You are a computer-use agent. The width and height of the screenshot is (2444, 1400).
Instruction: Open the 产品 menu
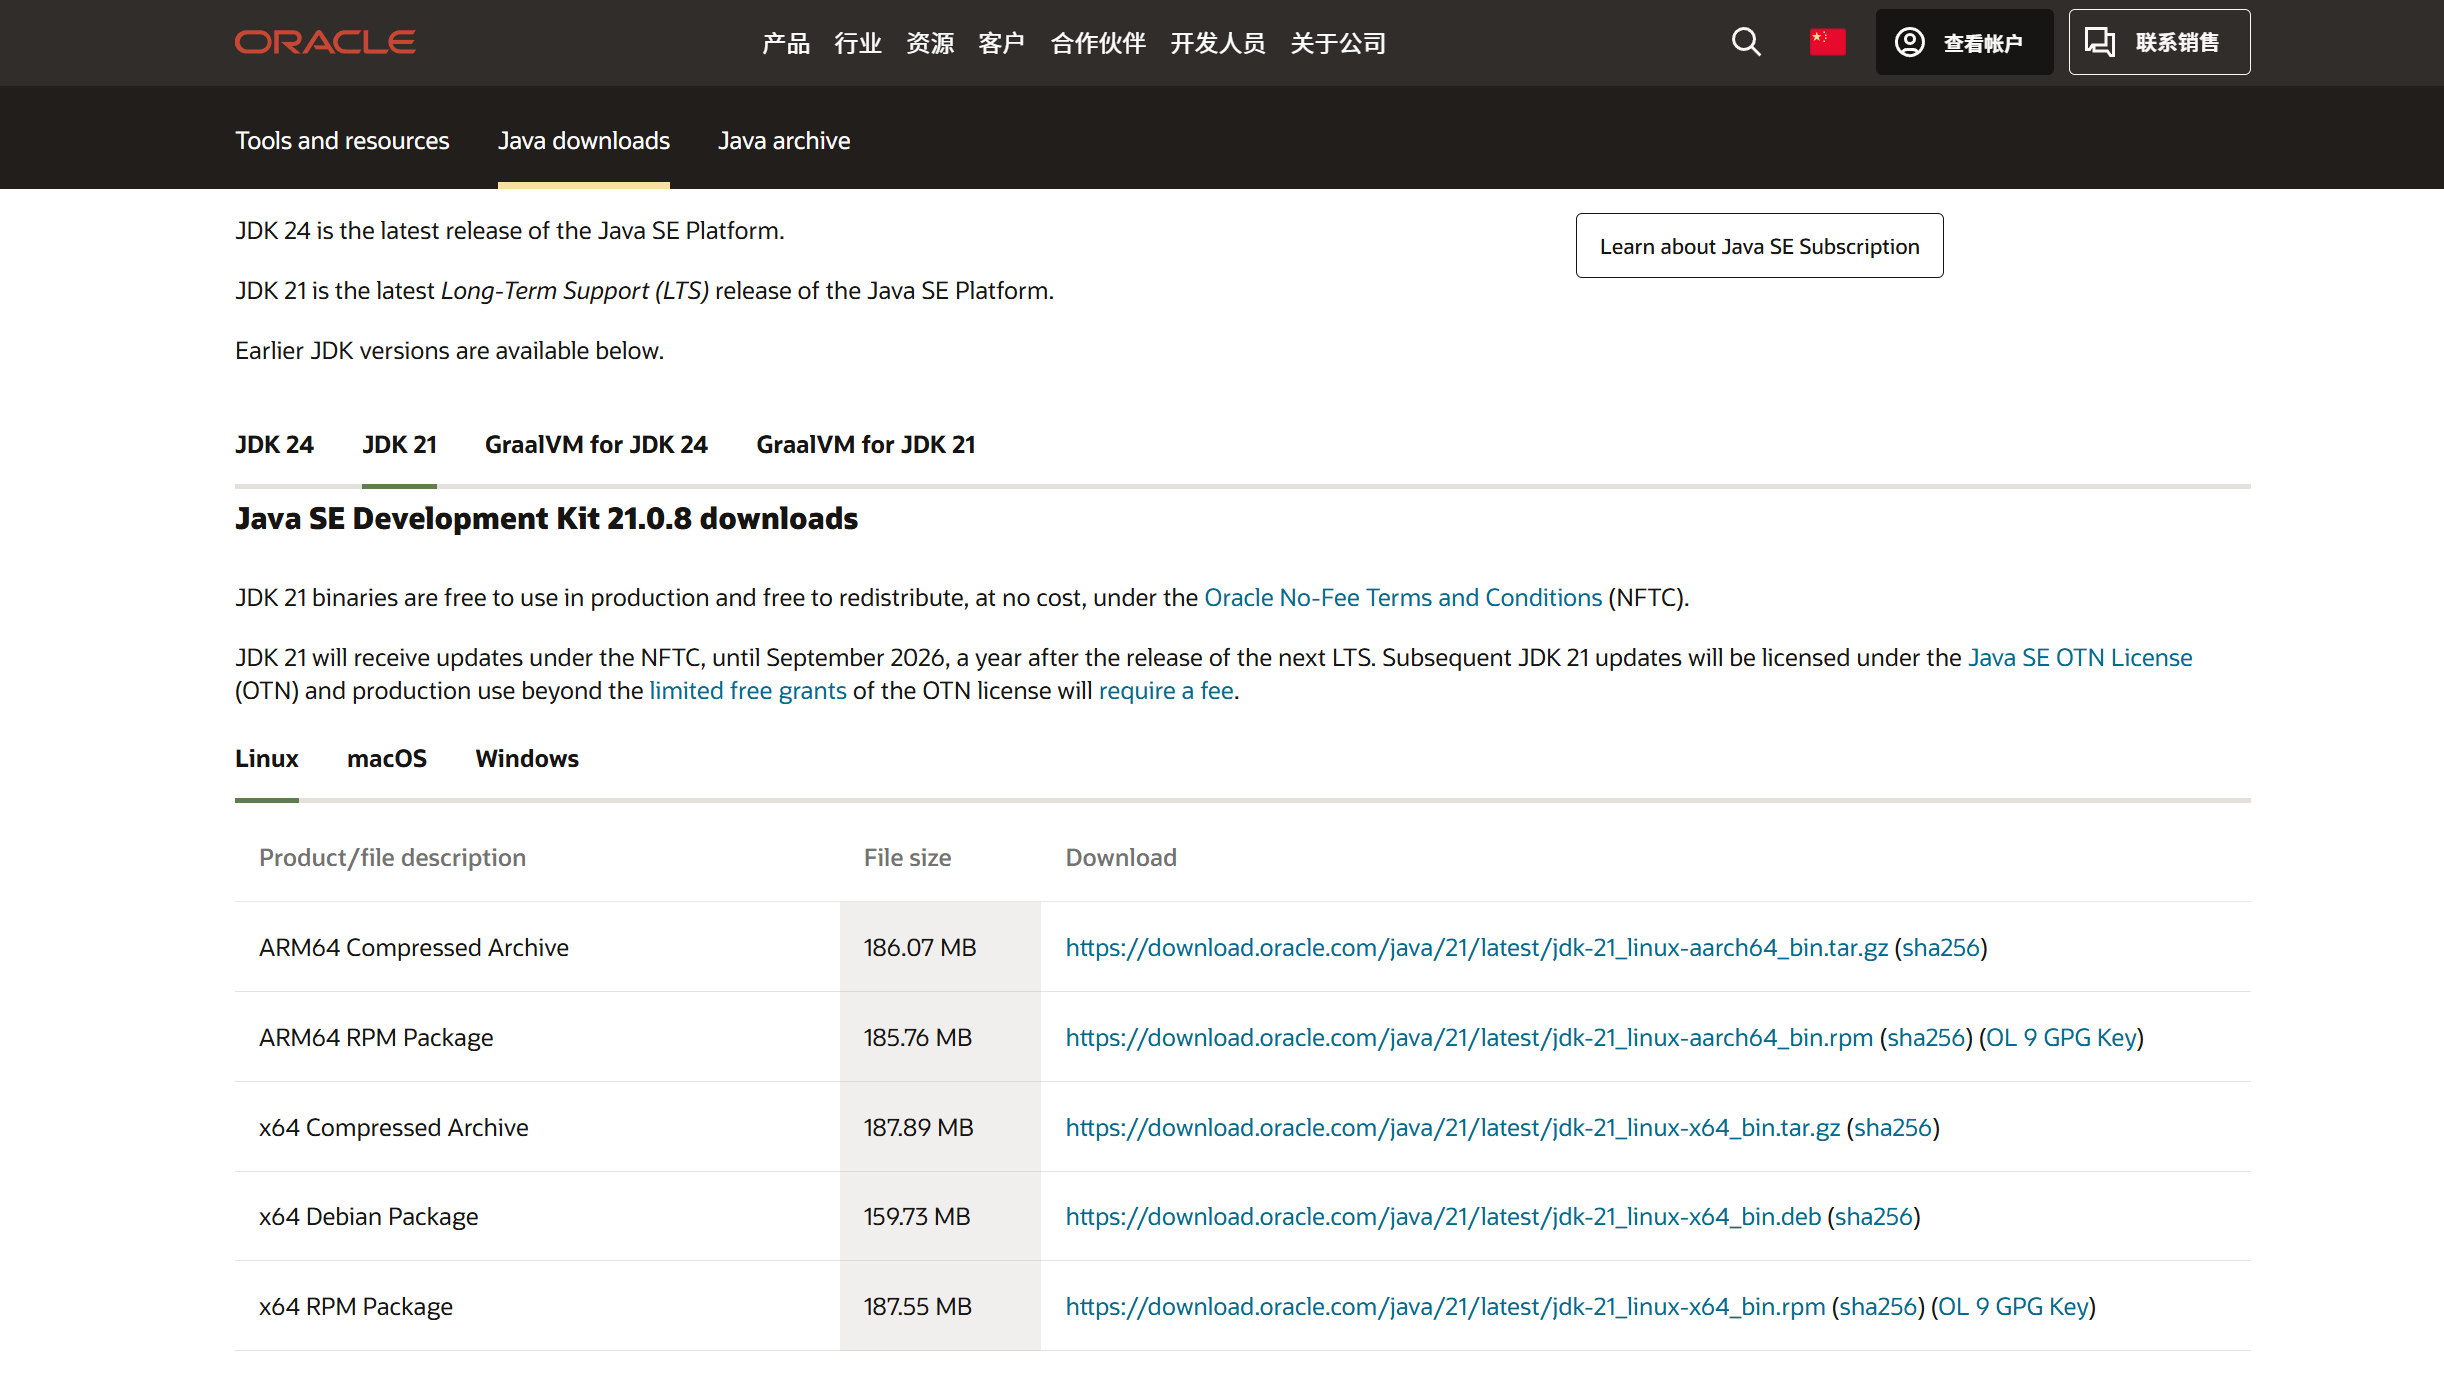coord(785,43)
